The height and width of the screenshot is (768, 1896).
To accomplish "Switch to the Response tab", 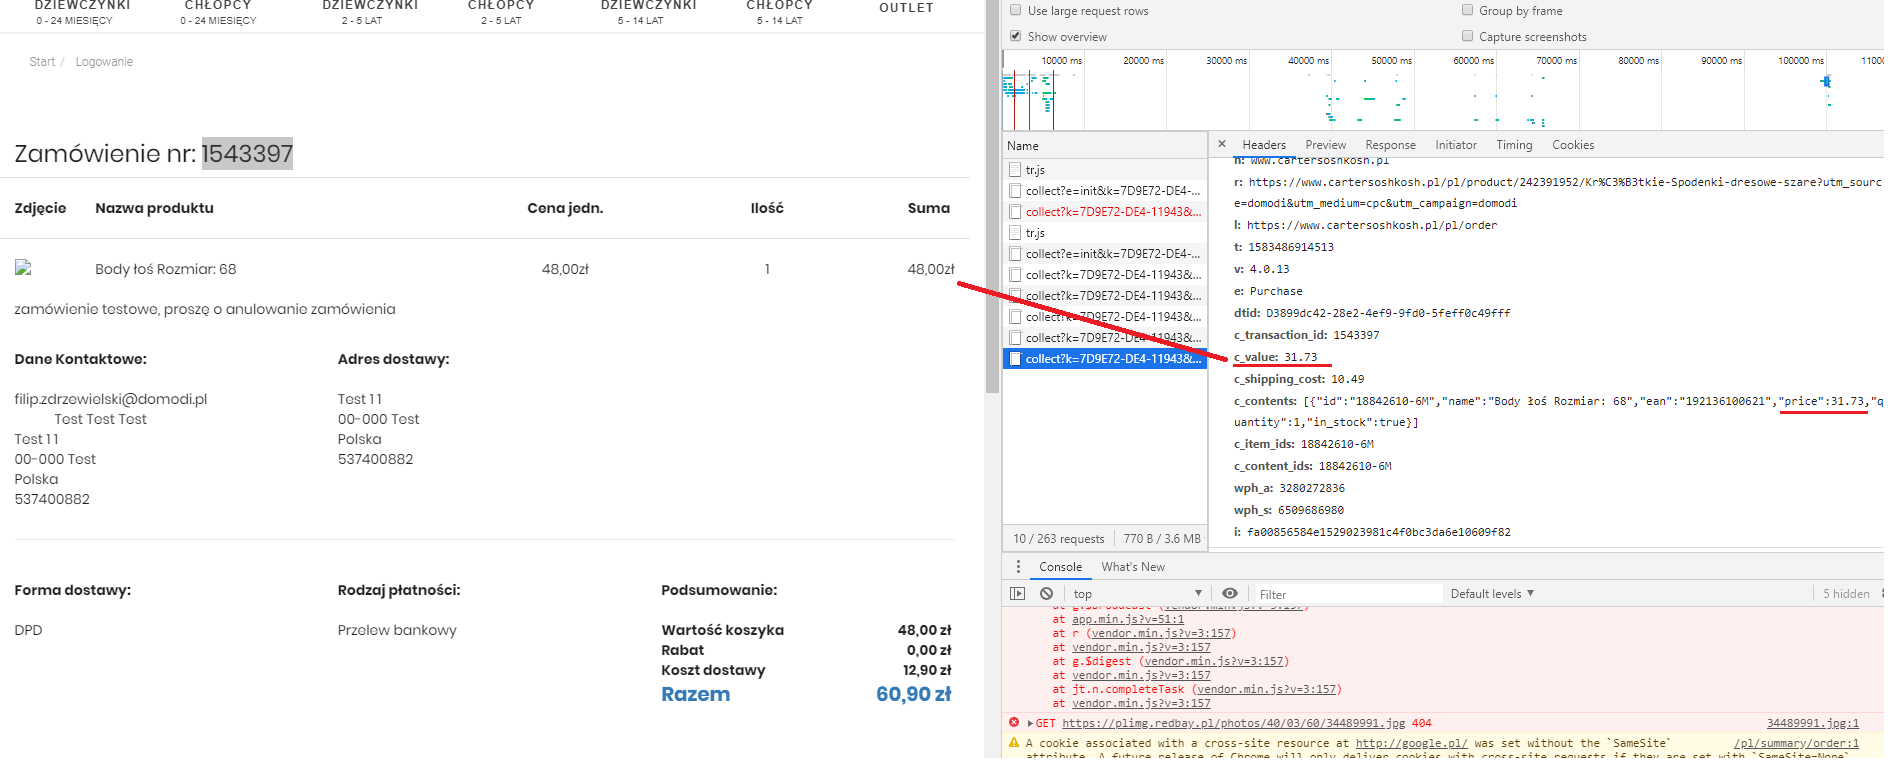I will [x=1390, y=145].
